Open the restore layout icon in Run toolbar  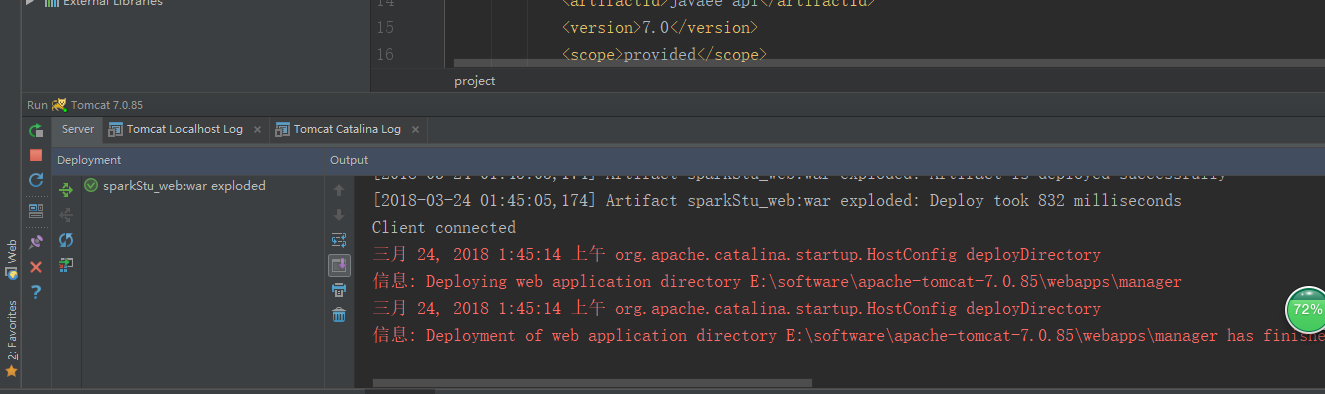tap(36, 211)
